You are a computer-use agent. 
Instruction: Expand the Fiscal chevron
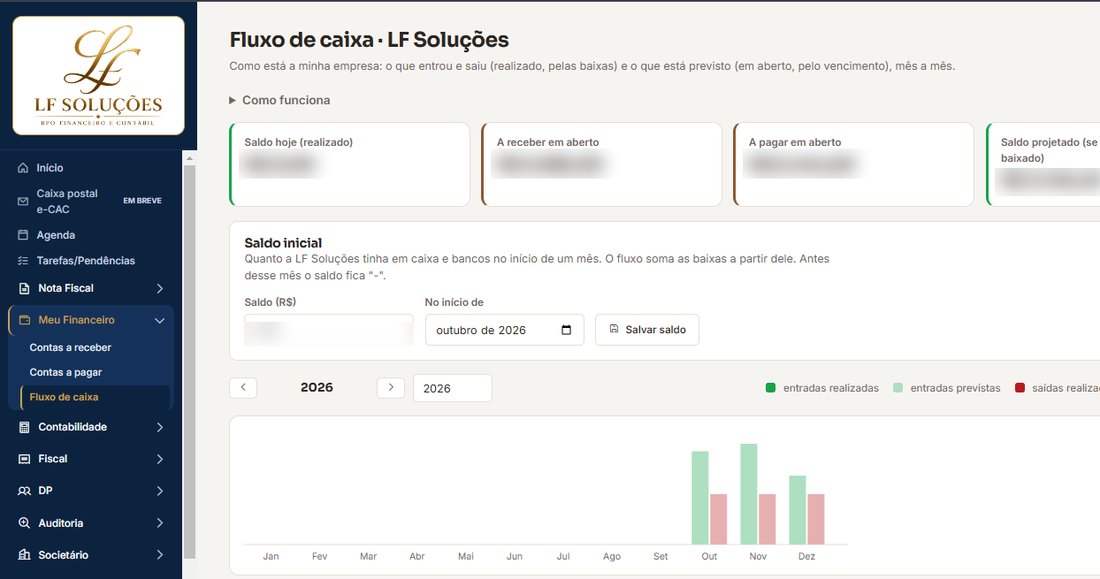(x=160, y=459)
